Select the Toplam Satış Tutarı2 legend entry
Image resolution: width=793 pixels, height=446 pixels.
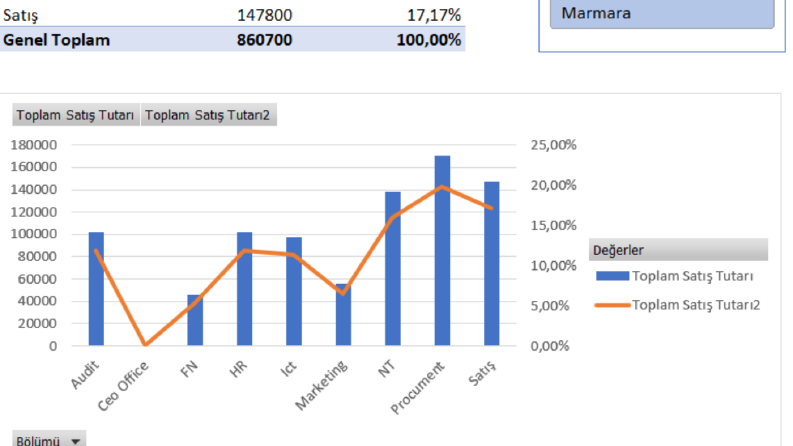pos(678,305)
